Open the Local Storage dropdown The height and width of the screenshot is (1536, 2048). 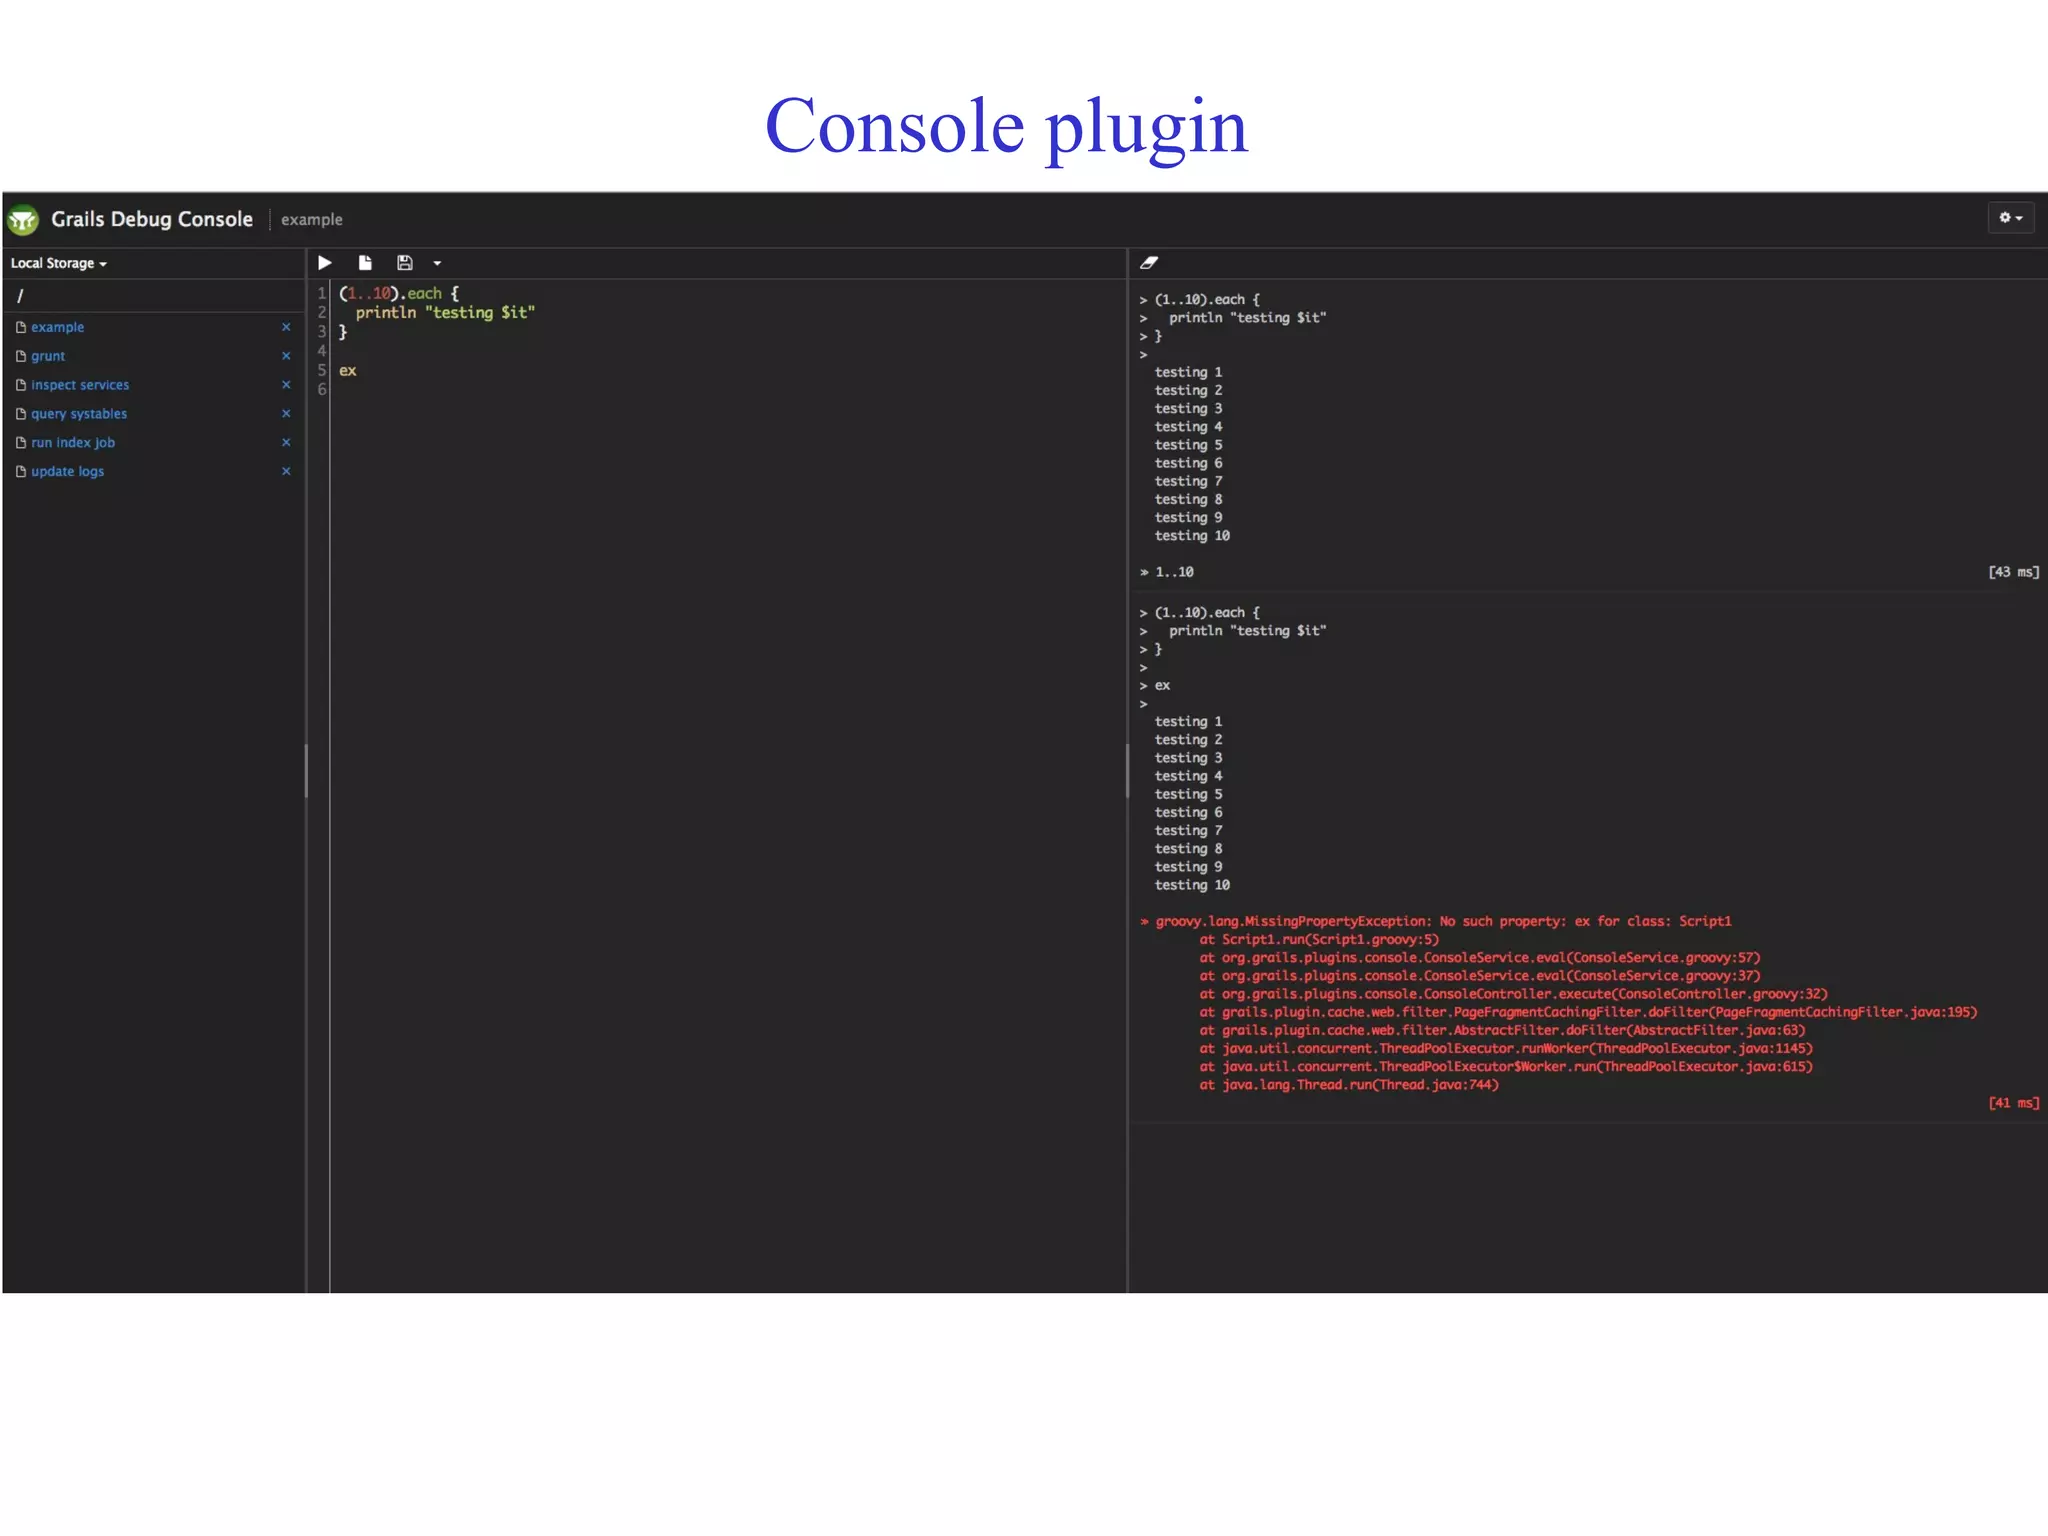click(58, 263)
